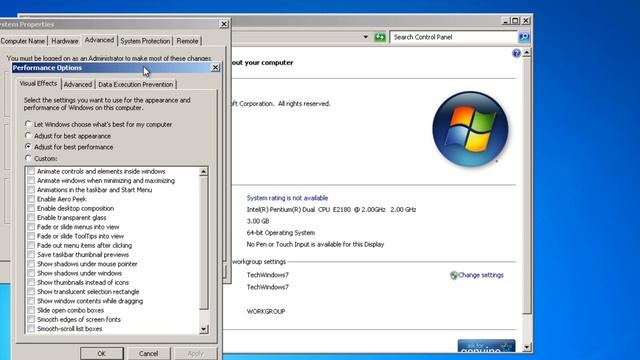Viewport: 640px width, 360px height.
Task: Click OK in Performance Options
Action: click(102, 353)
